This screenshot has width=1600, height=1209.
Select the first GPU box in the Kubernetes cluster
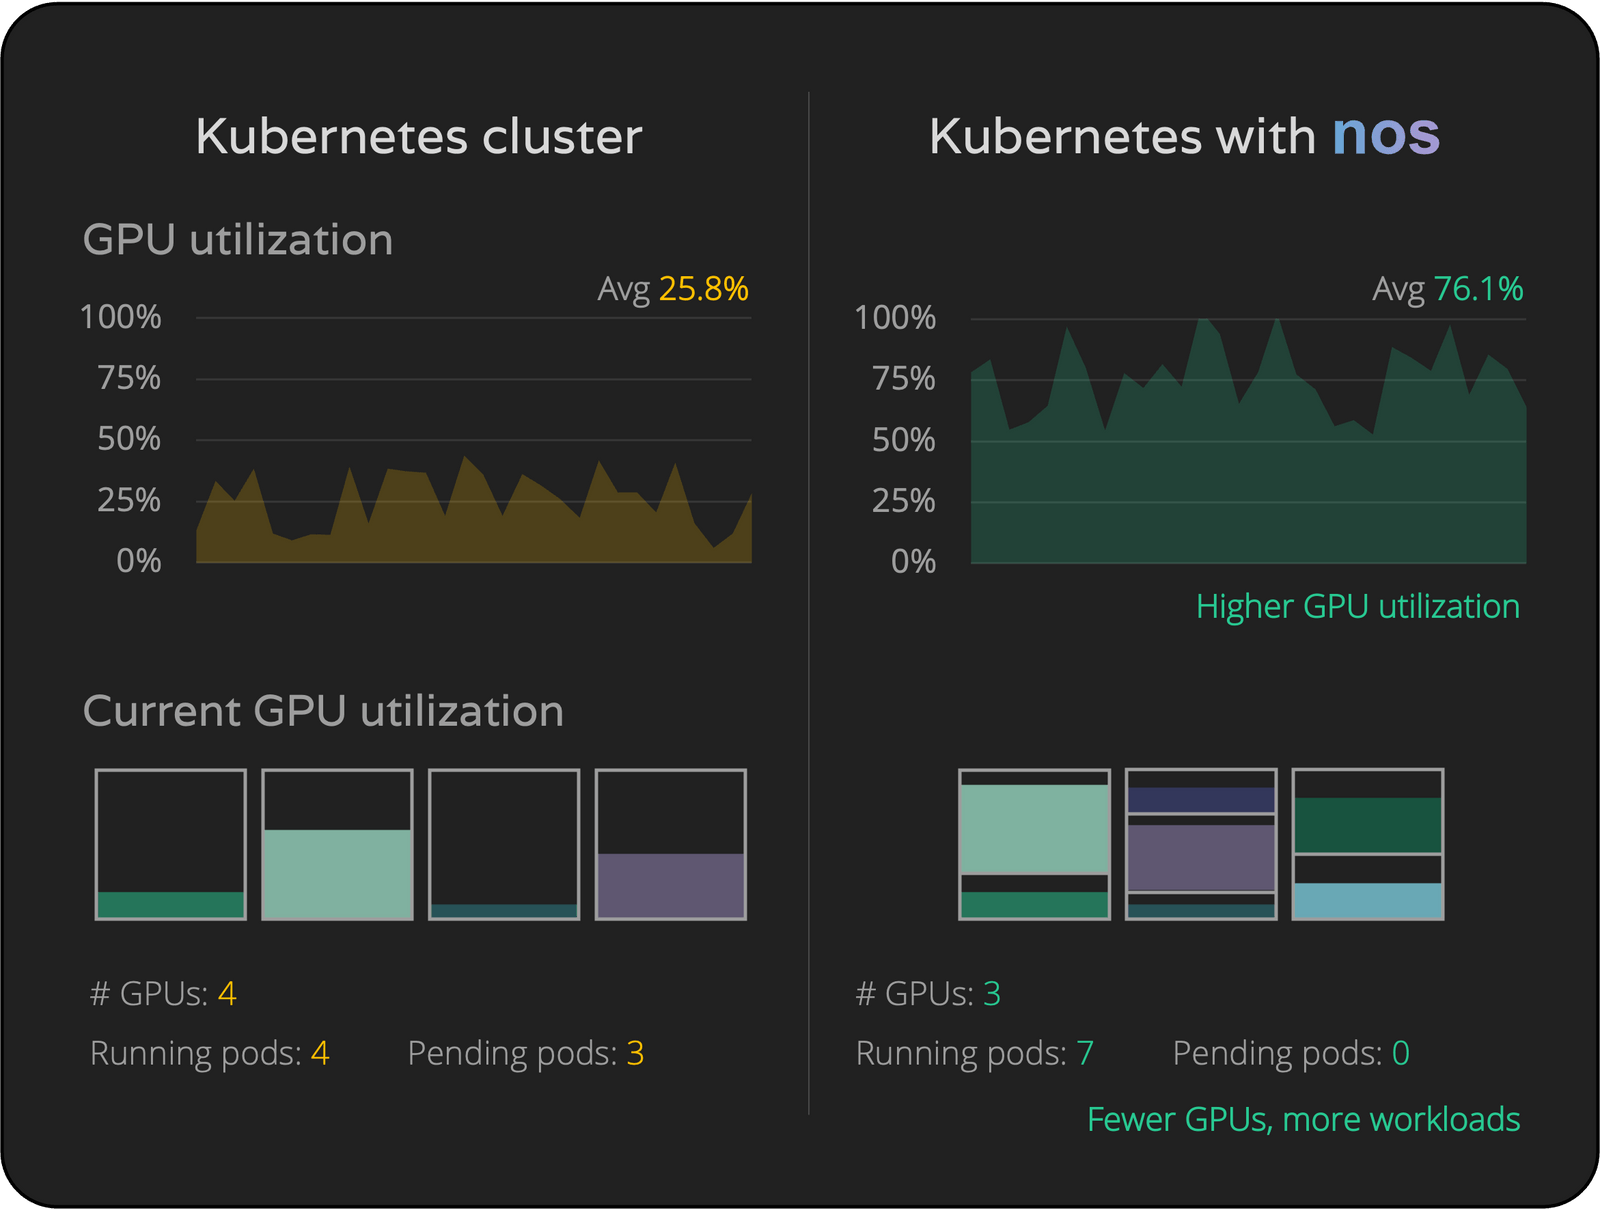click(x=171, y=844)
